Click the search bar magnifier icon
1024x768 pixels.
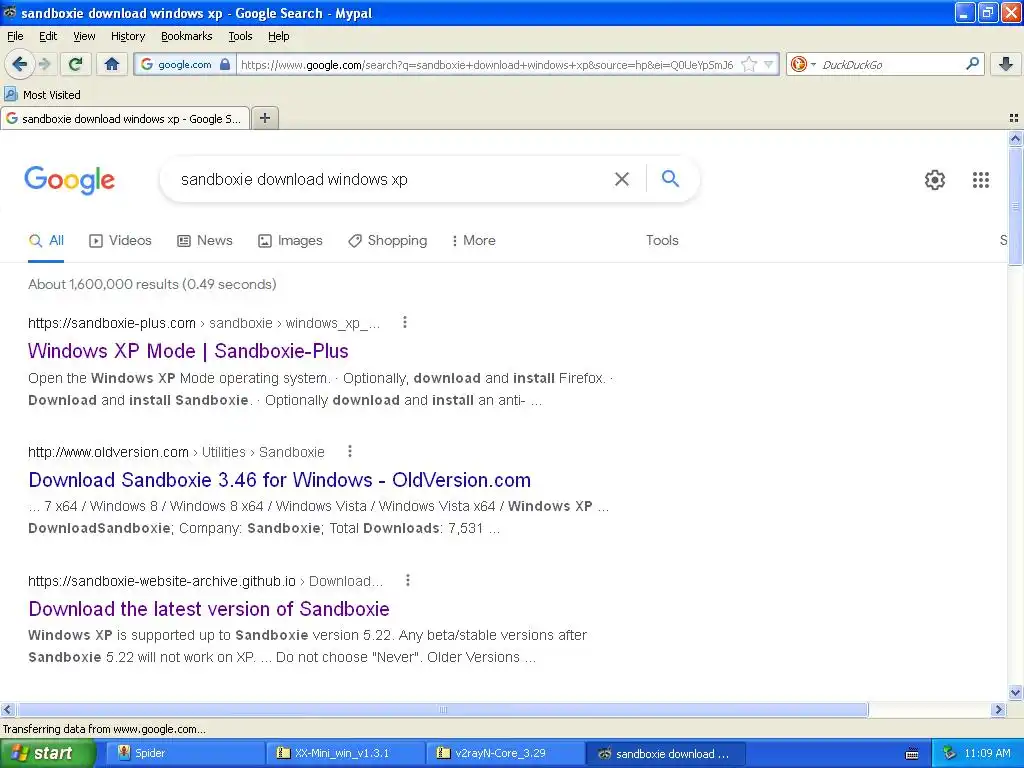[972, 64]
